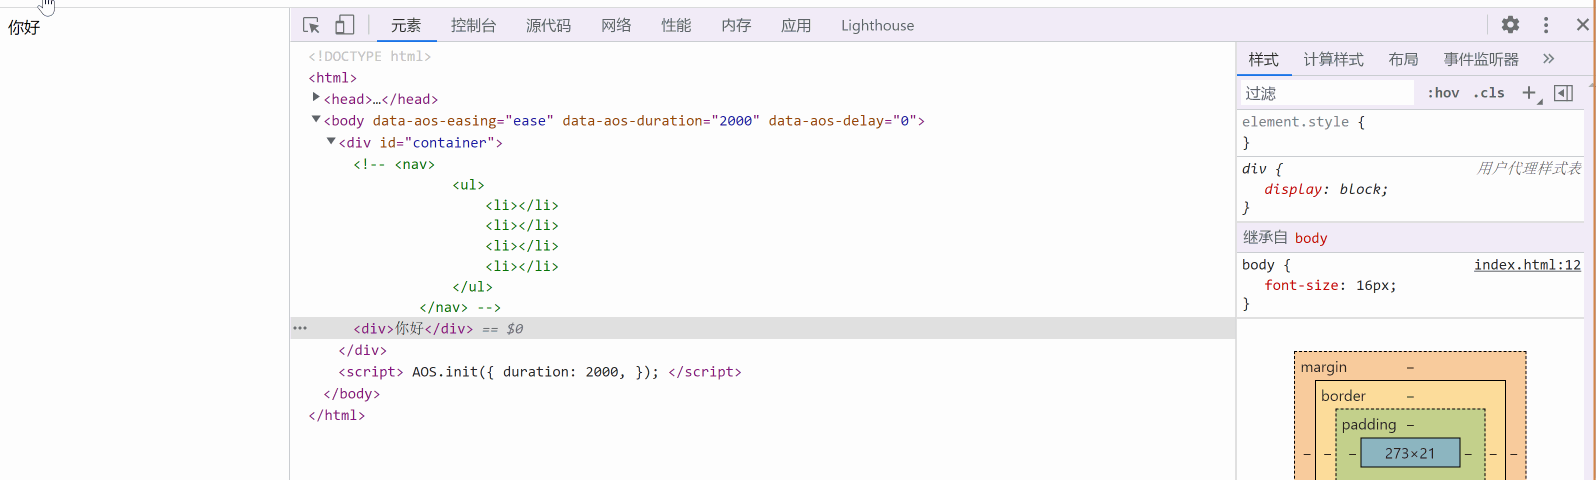The image size is (1596, 480).
Task: Switch to the 控制台 tab
Action: tap(473, 25)
